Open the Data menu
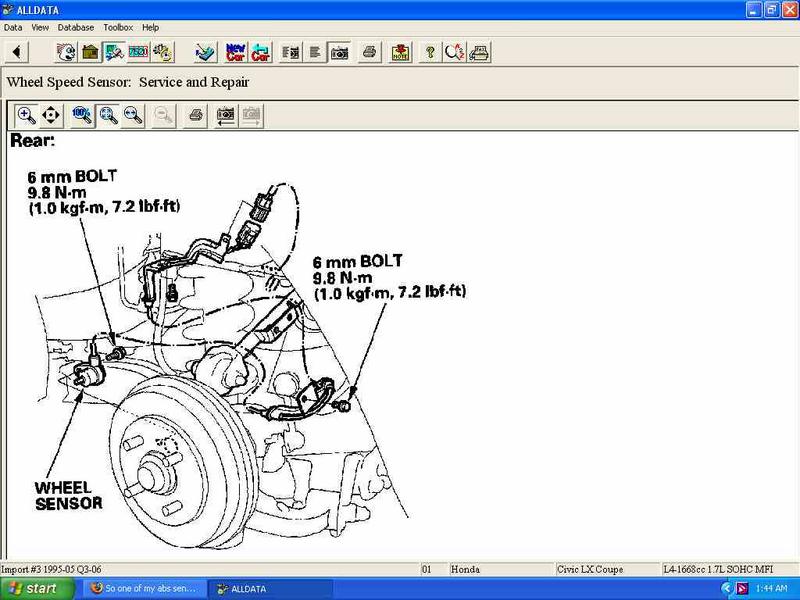 13,27
